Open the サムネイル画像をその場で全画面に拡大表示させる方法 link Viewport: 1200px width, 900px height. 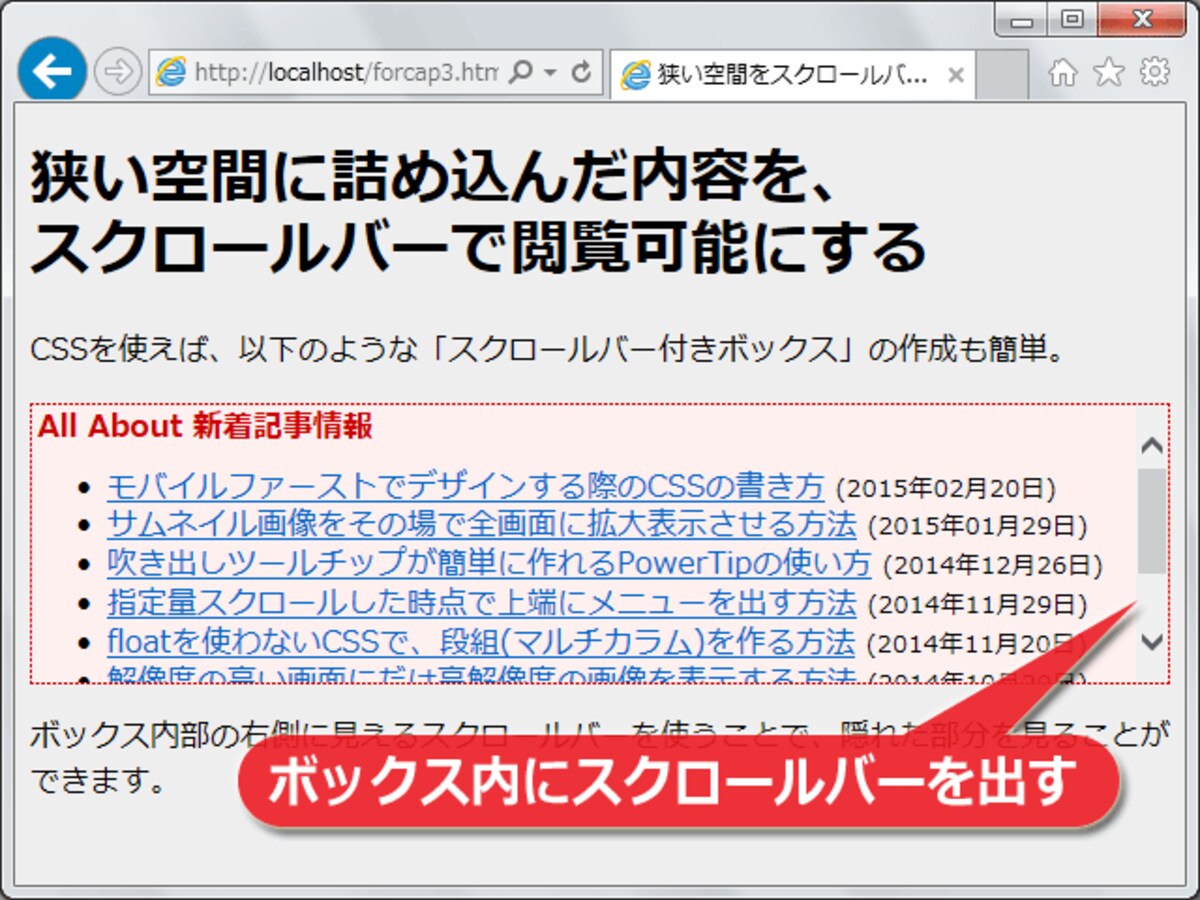(x=481, y=524)
